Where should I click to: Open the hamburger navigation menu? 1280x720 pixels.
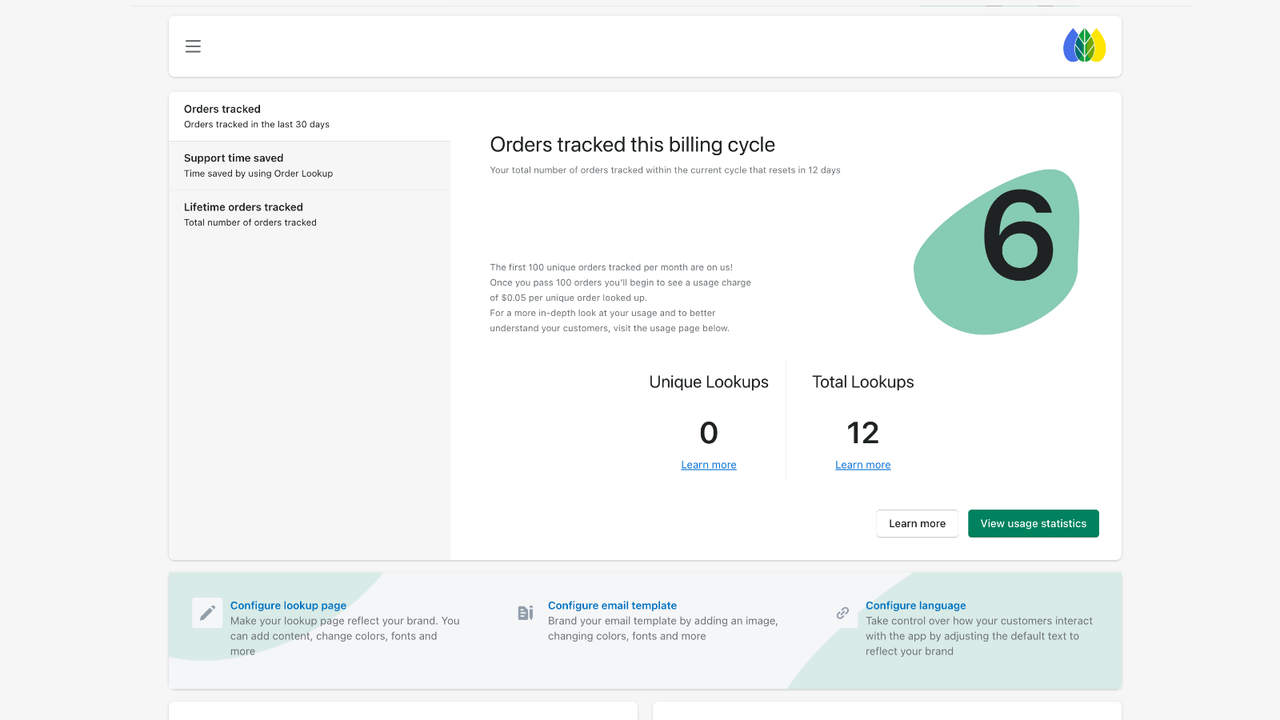coord(193,46)
